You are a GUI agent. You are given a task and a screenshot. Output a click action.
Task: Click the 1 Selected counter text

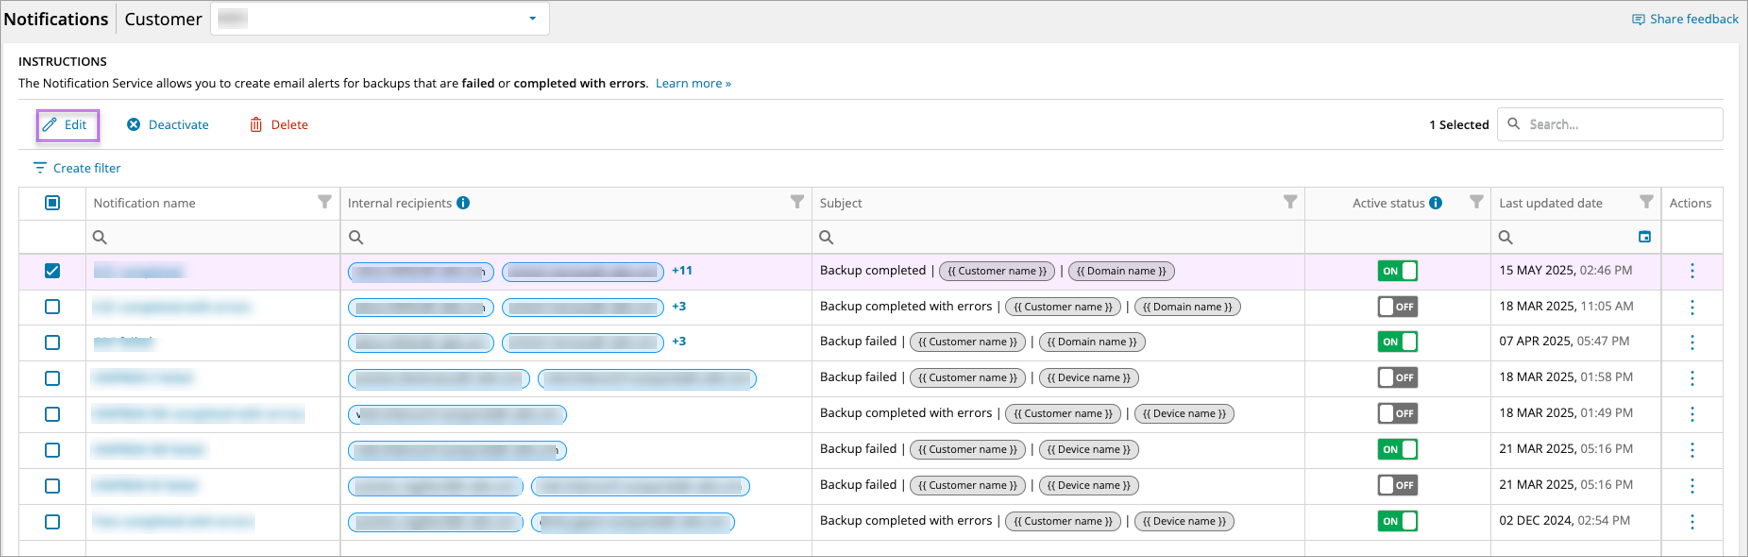coord(1459,125)
